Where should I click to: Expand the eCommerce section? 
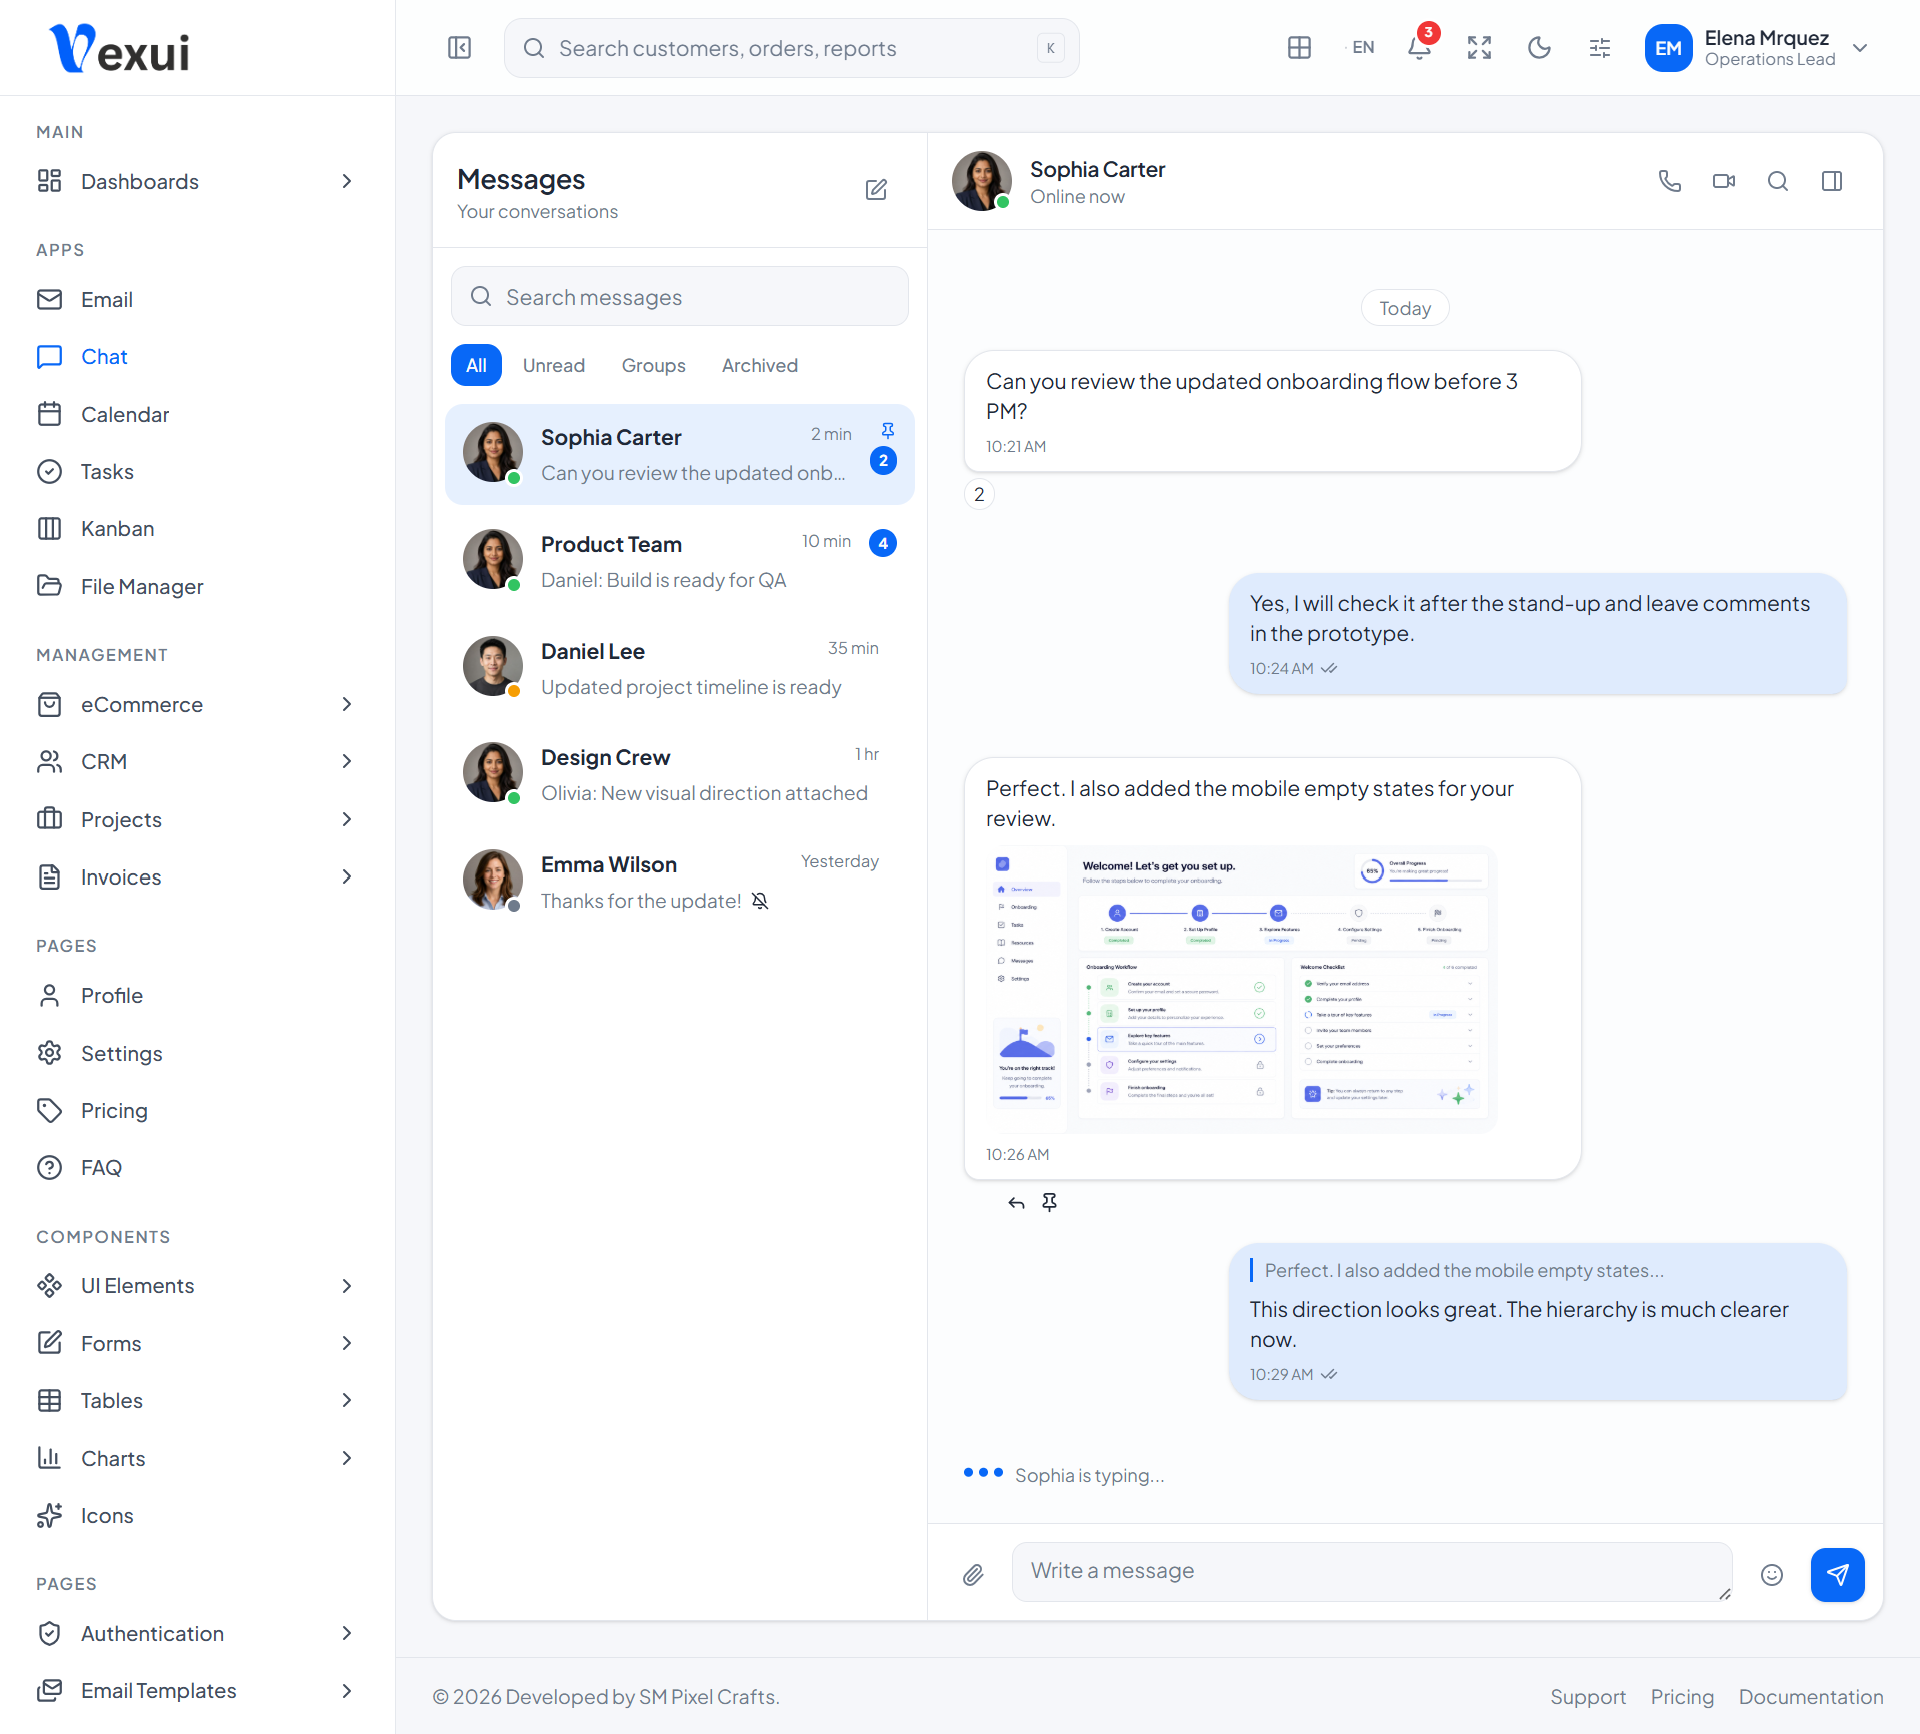coord(197,704)
